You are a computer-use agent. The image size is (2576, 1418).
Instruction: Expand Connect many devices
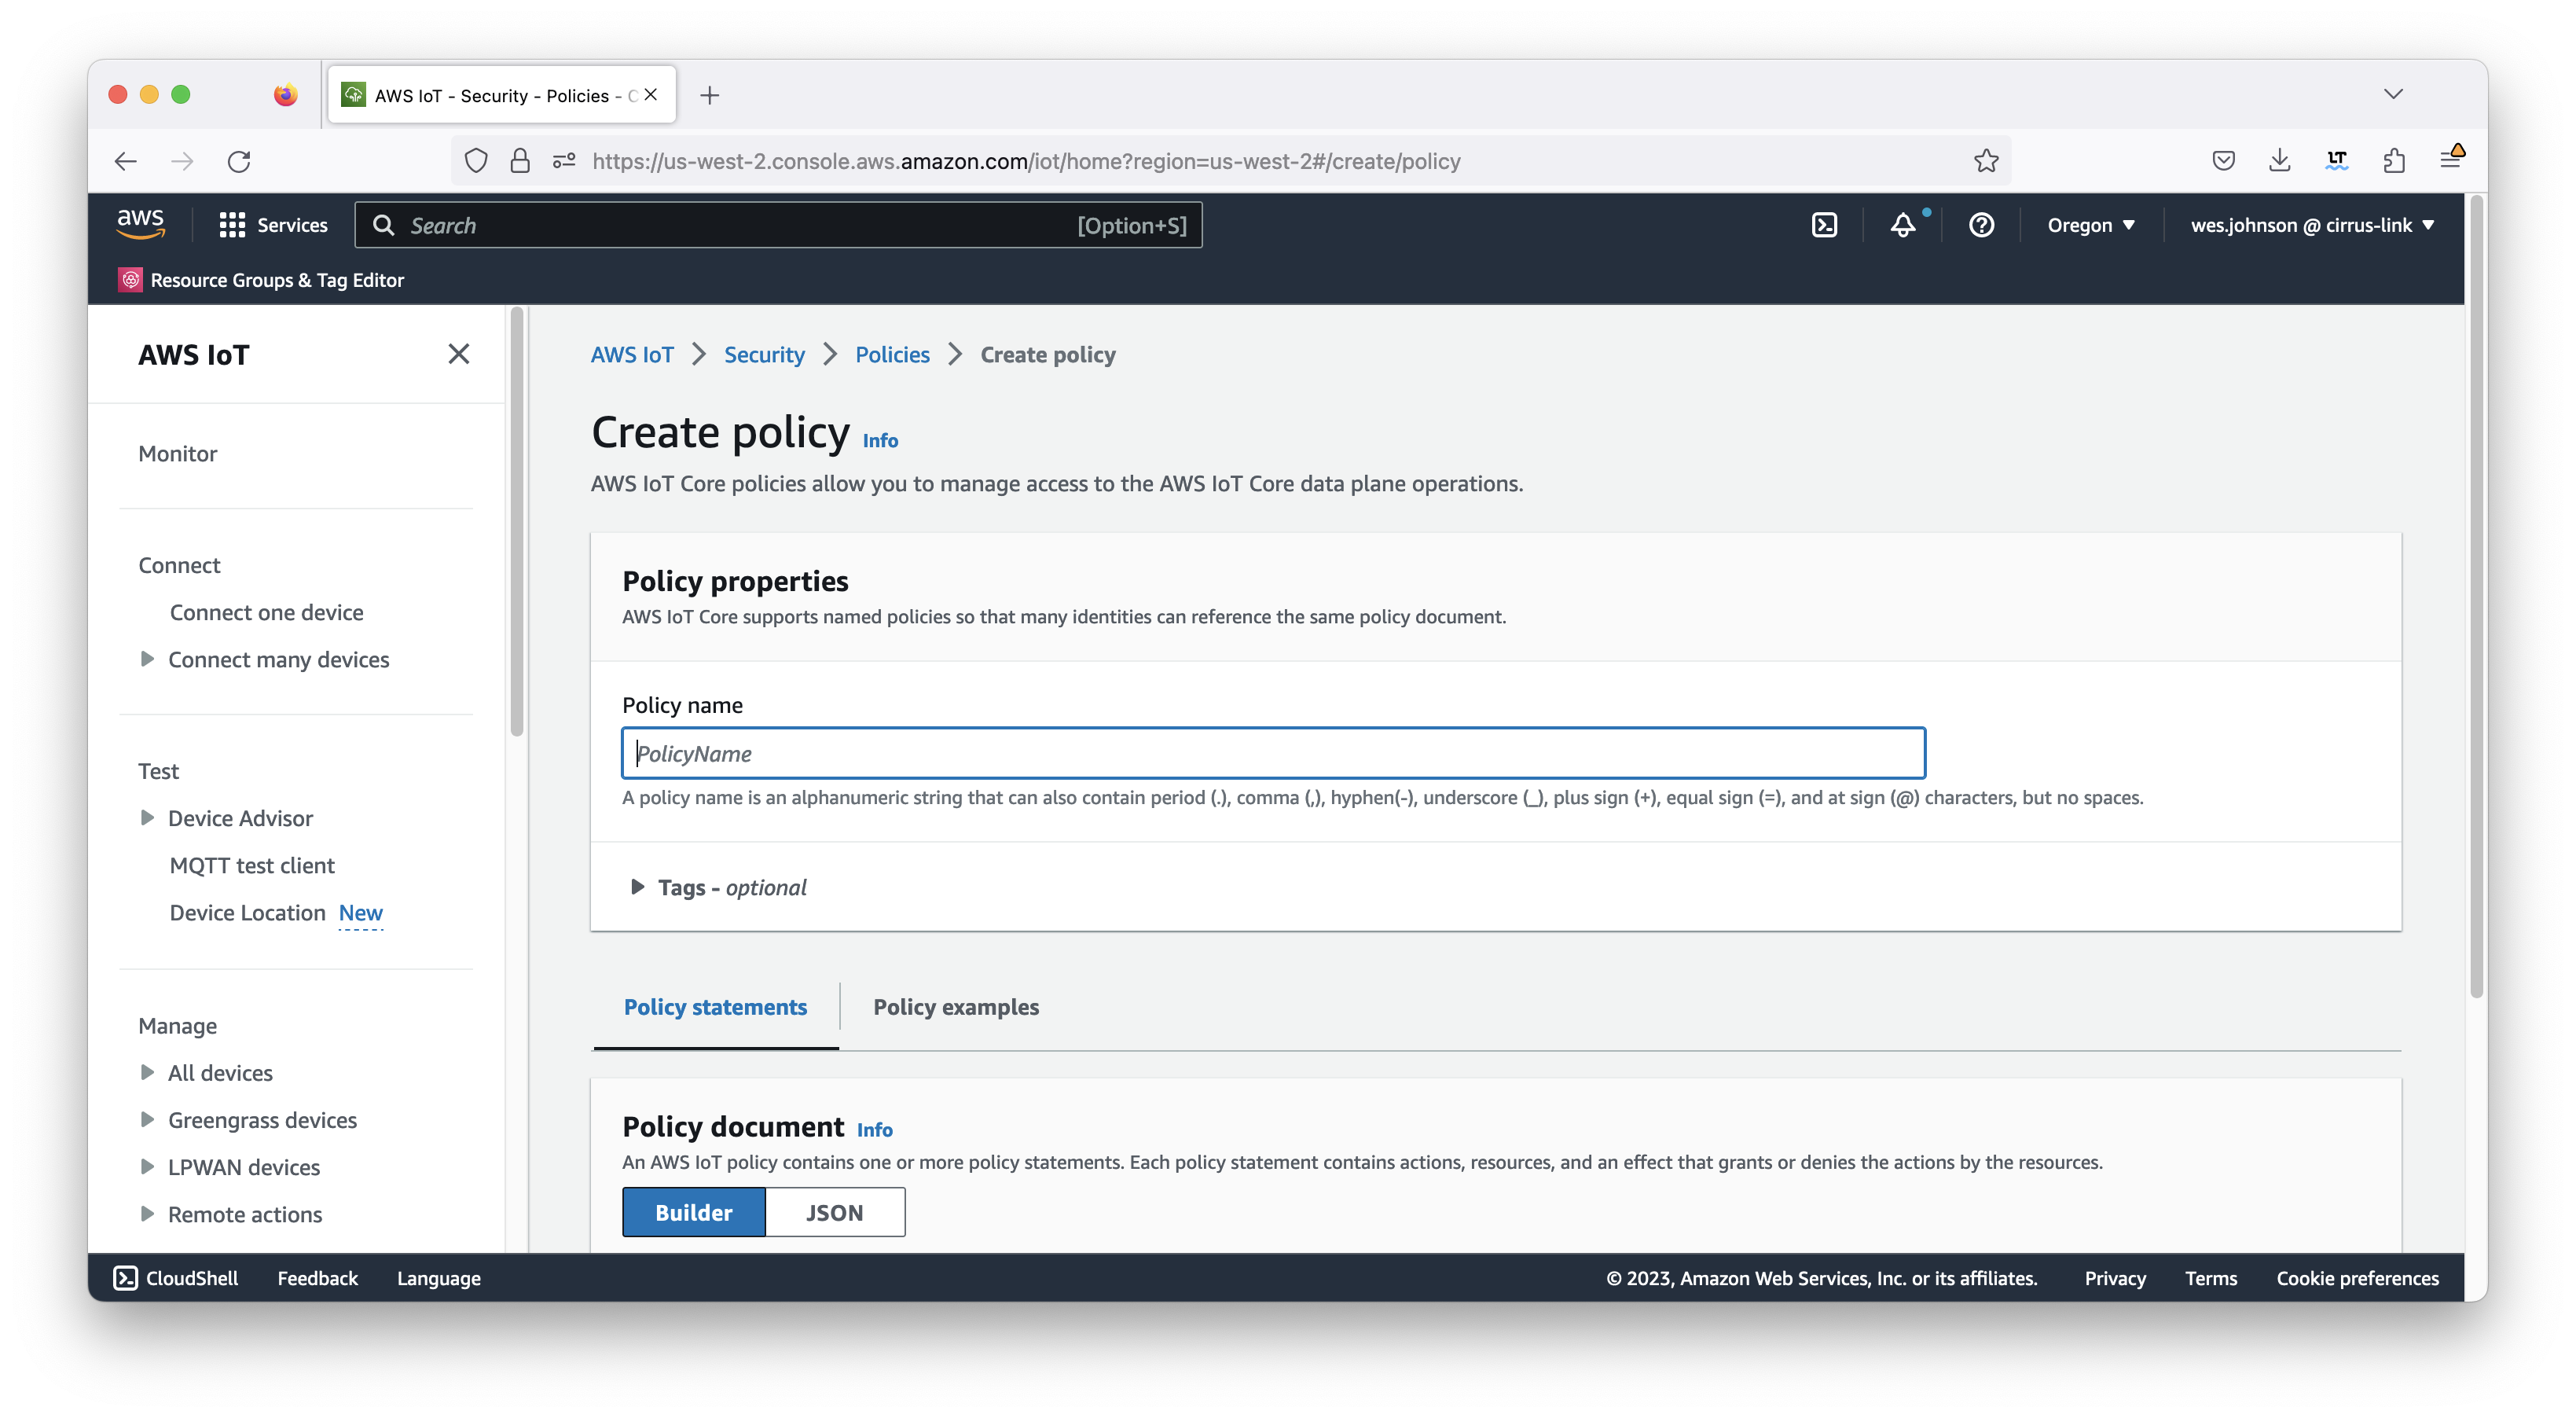pyautogui.click(x=147, y=659)
